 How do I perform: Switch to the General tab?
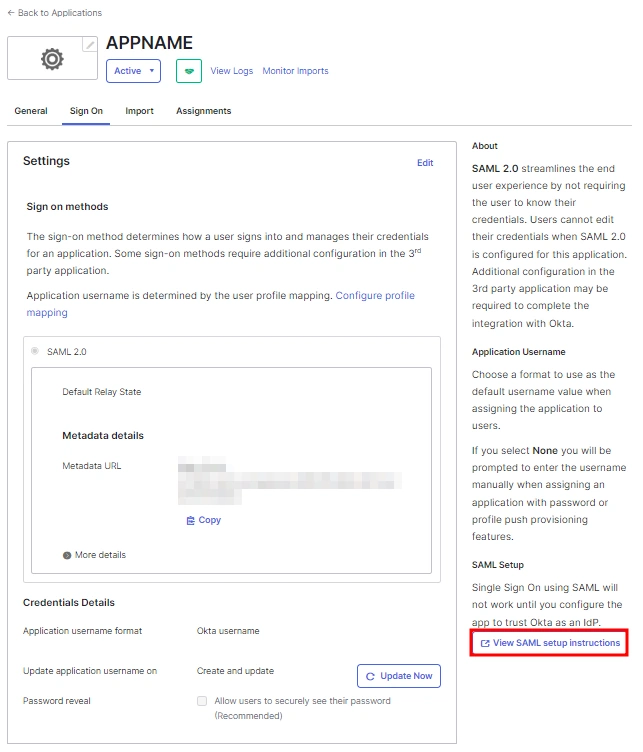[x=31, y=111]
